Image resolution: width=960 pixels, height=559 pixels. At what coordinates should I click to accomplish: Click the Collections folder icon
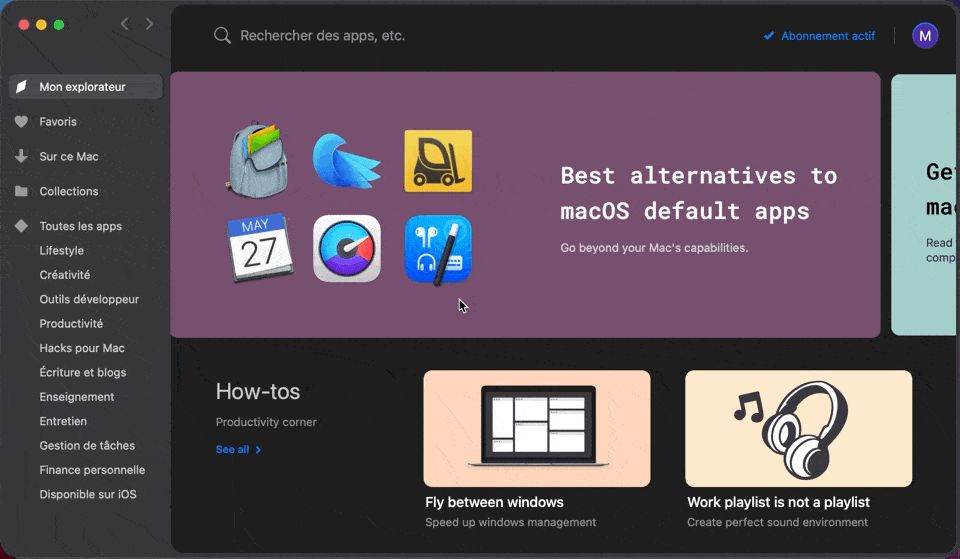coord(21,191)
